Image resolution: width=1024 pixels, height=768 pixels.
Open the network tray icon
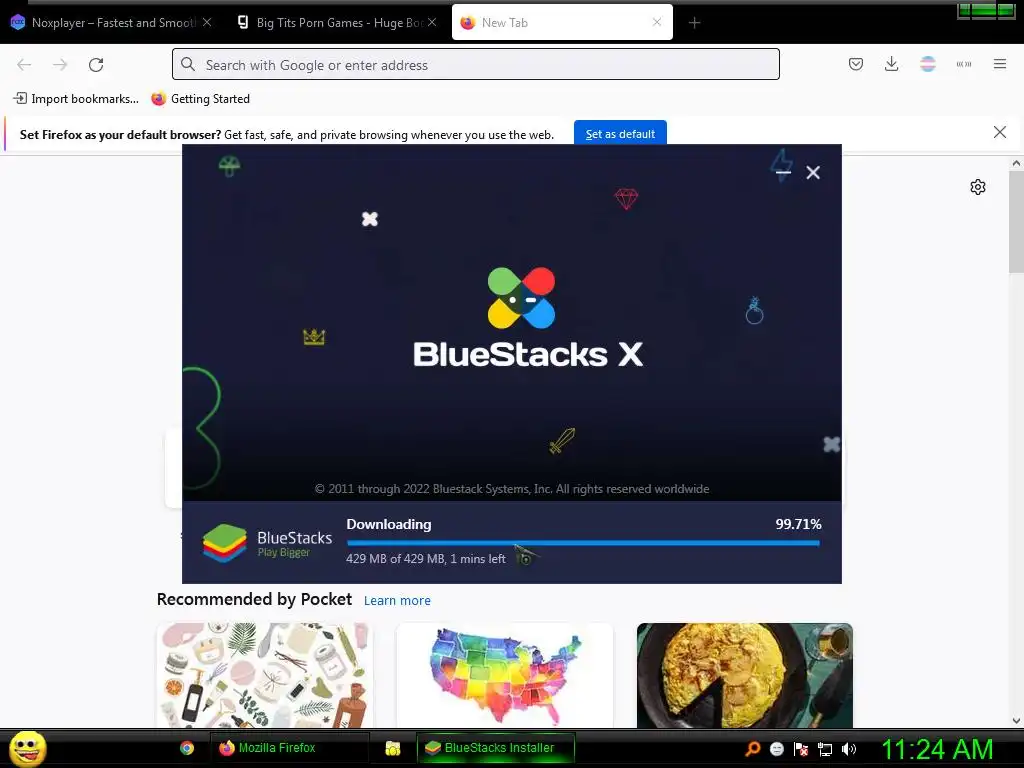click(x=825, y=749)
